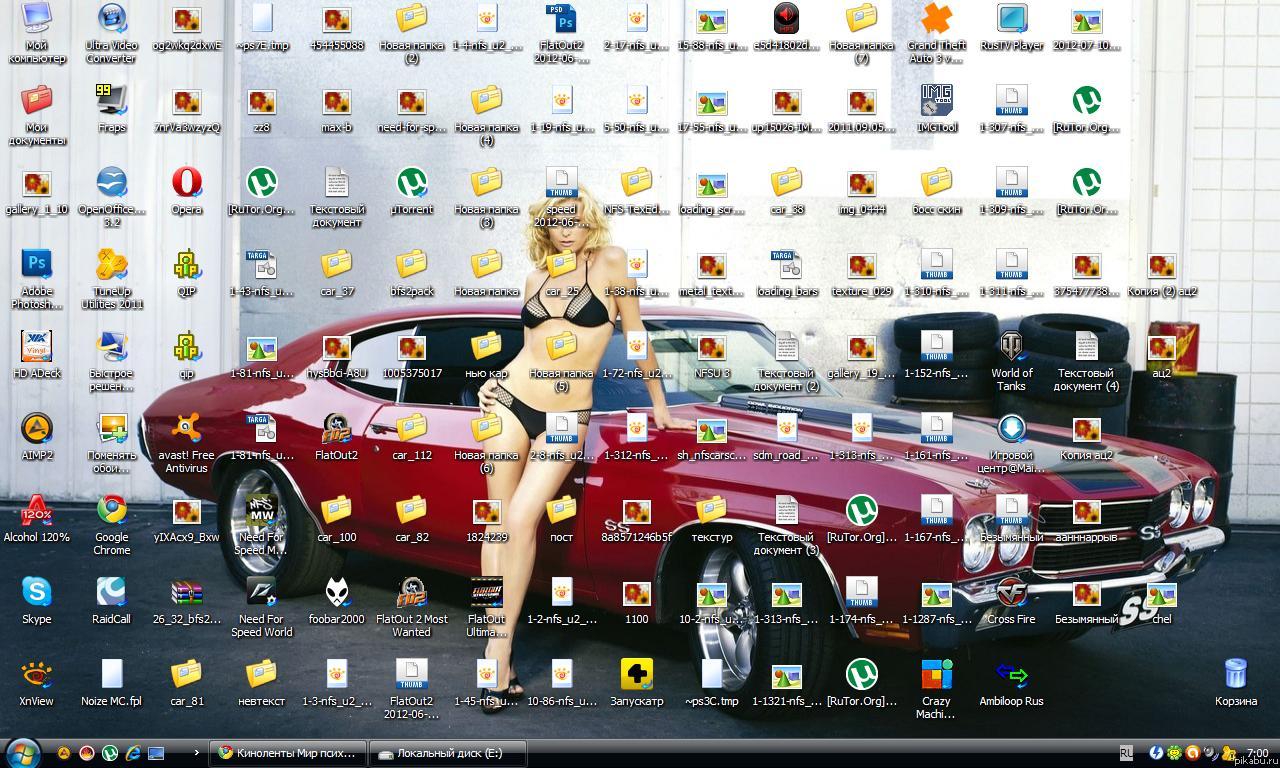1280x768 pixels.
Task: Open the Игровой центр@Mail shortcut
Action: [1012, 442]
